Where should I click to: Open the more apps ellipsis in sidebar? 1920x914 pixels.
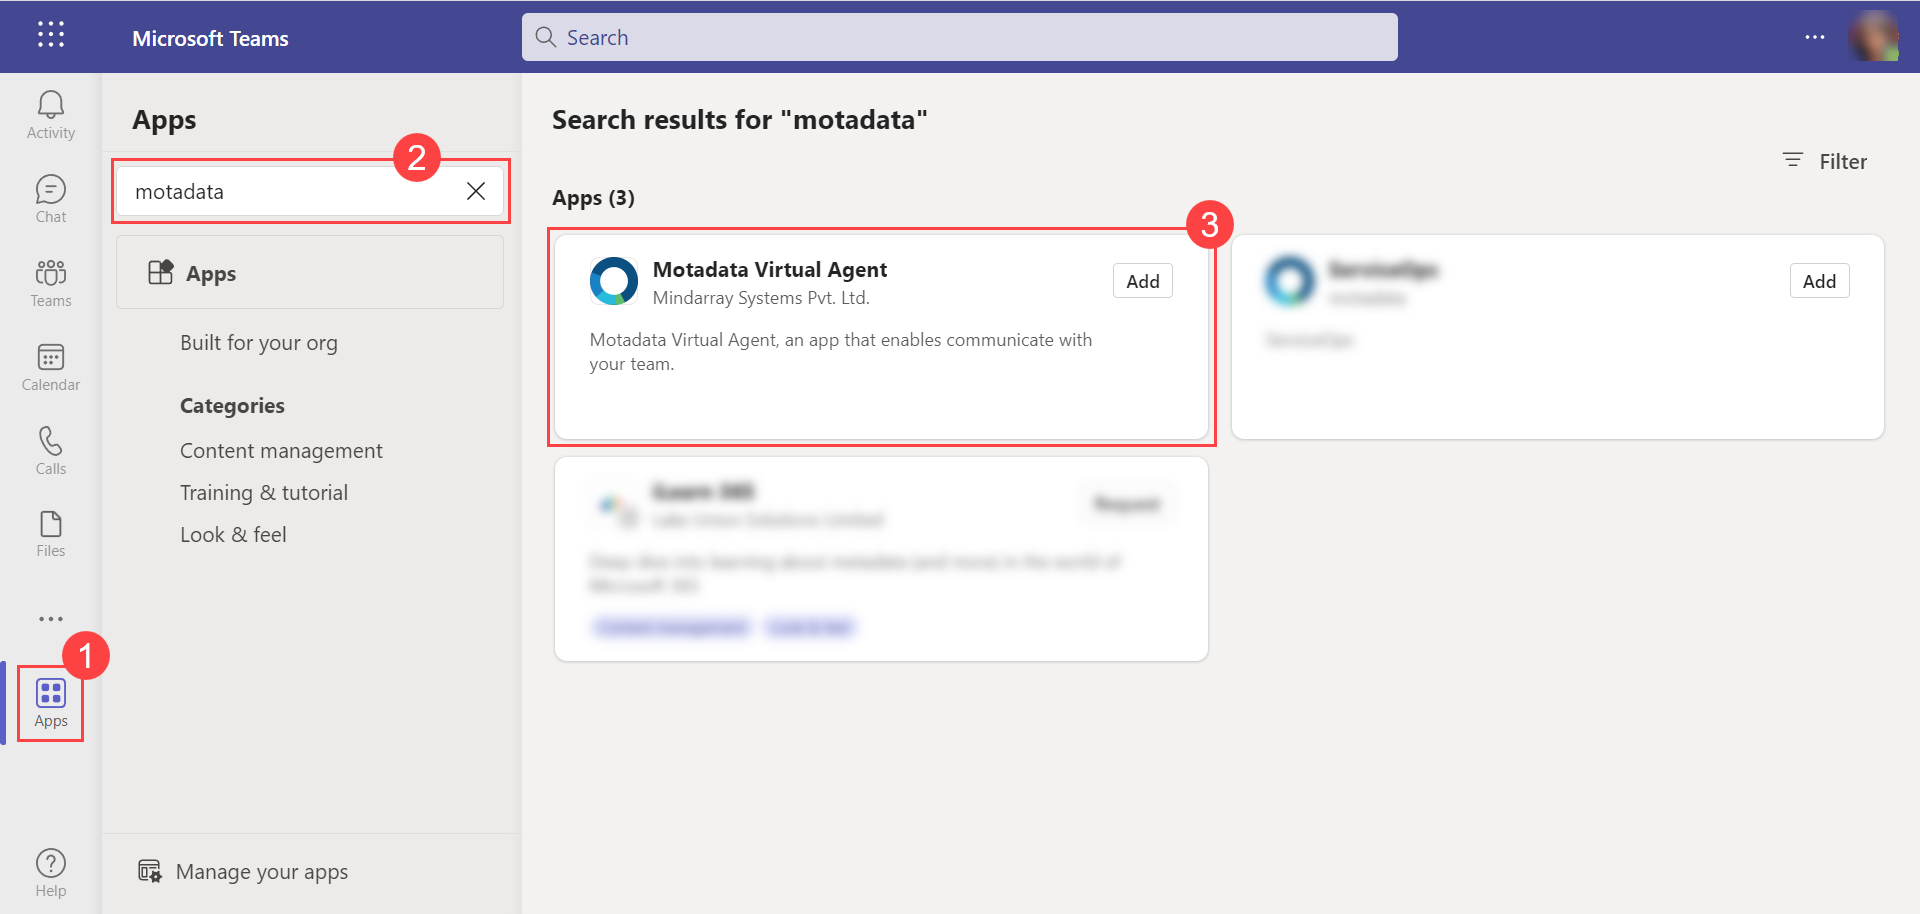tap(50, 618)
